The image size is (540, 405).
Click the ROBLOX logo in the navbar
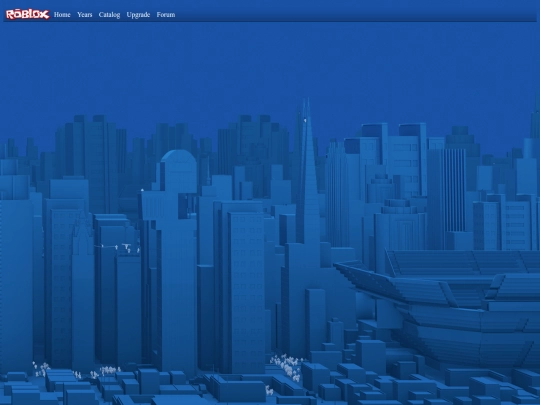tap(28, 14)
